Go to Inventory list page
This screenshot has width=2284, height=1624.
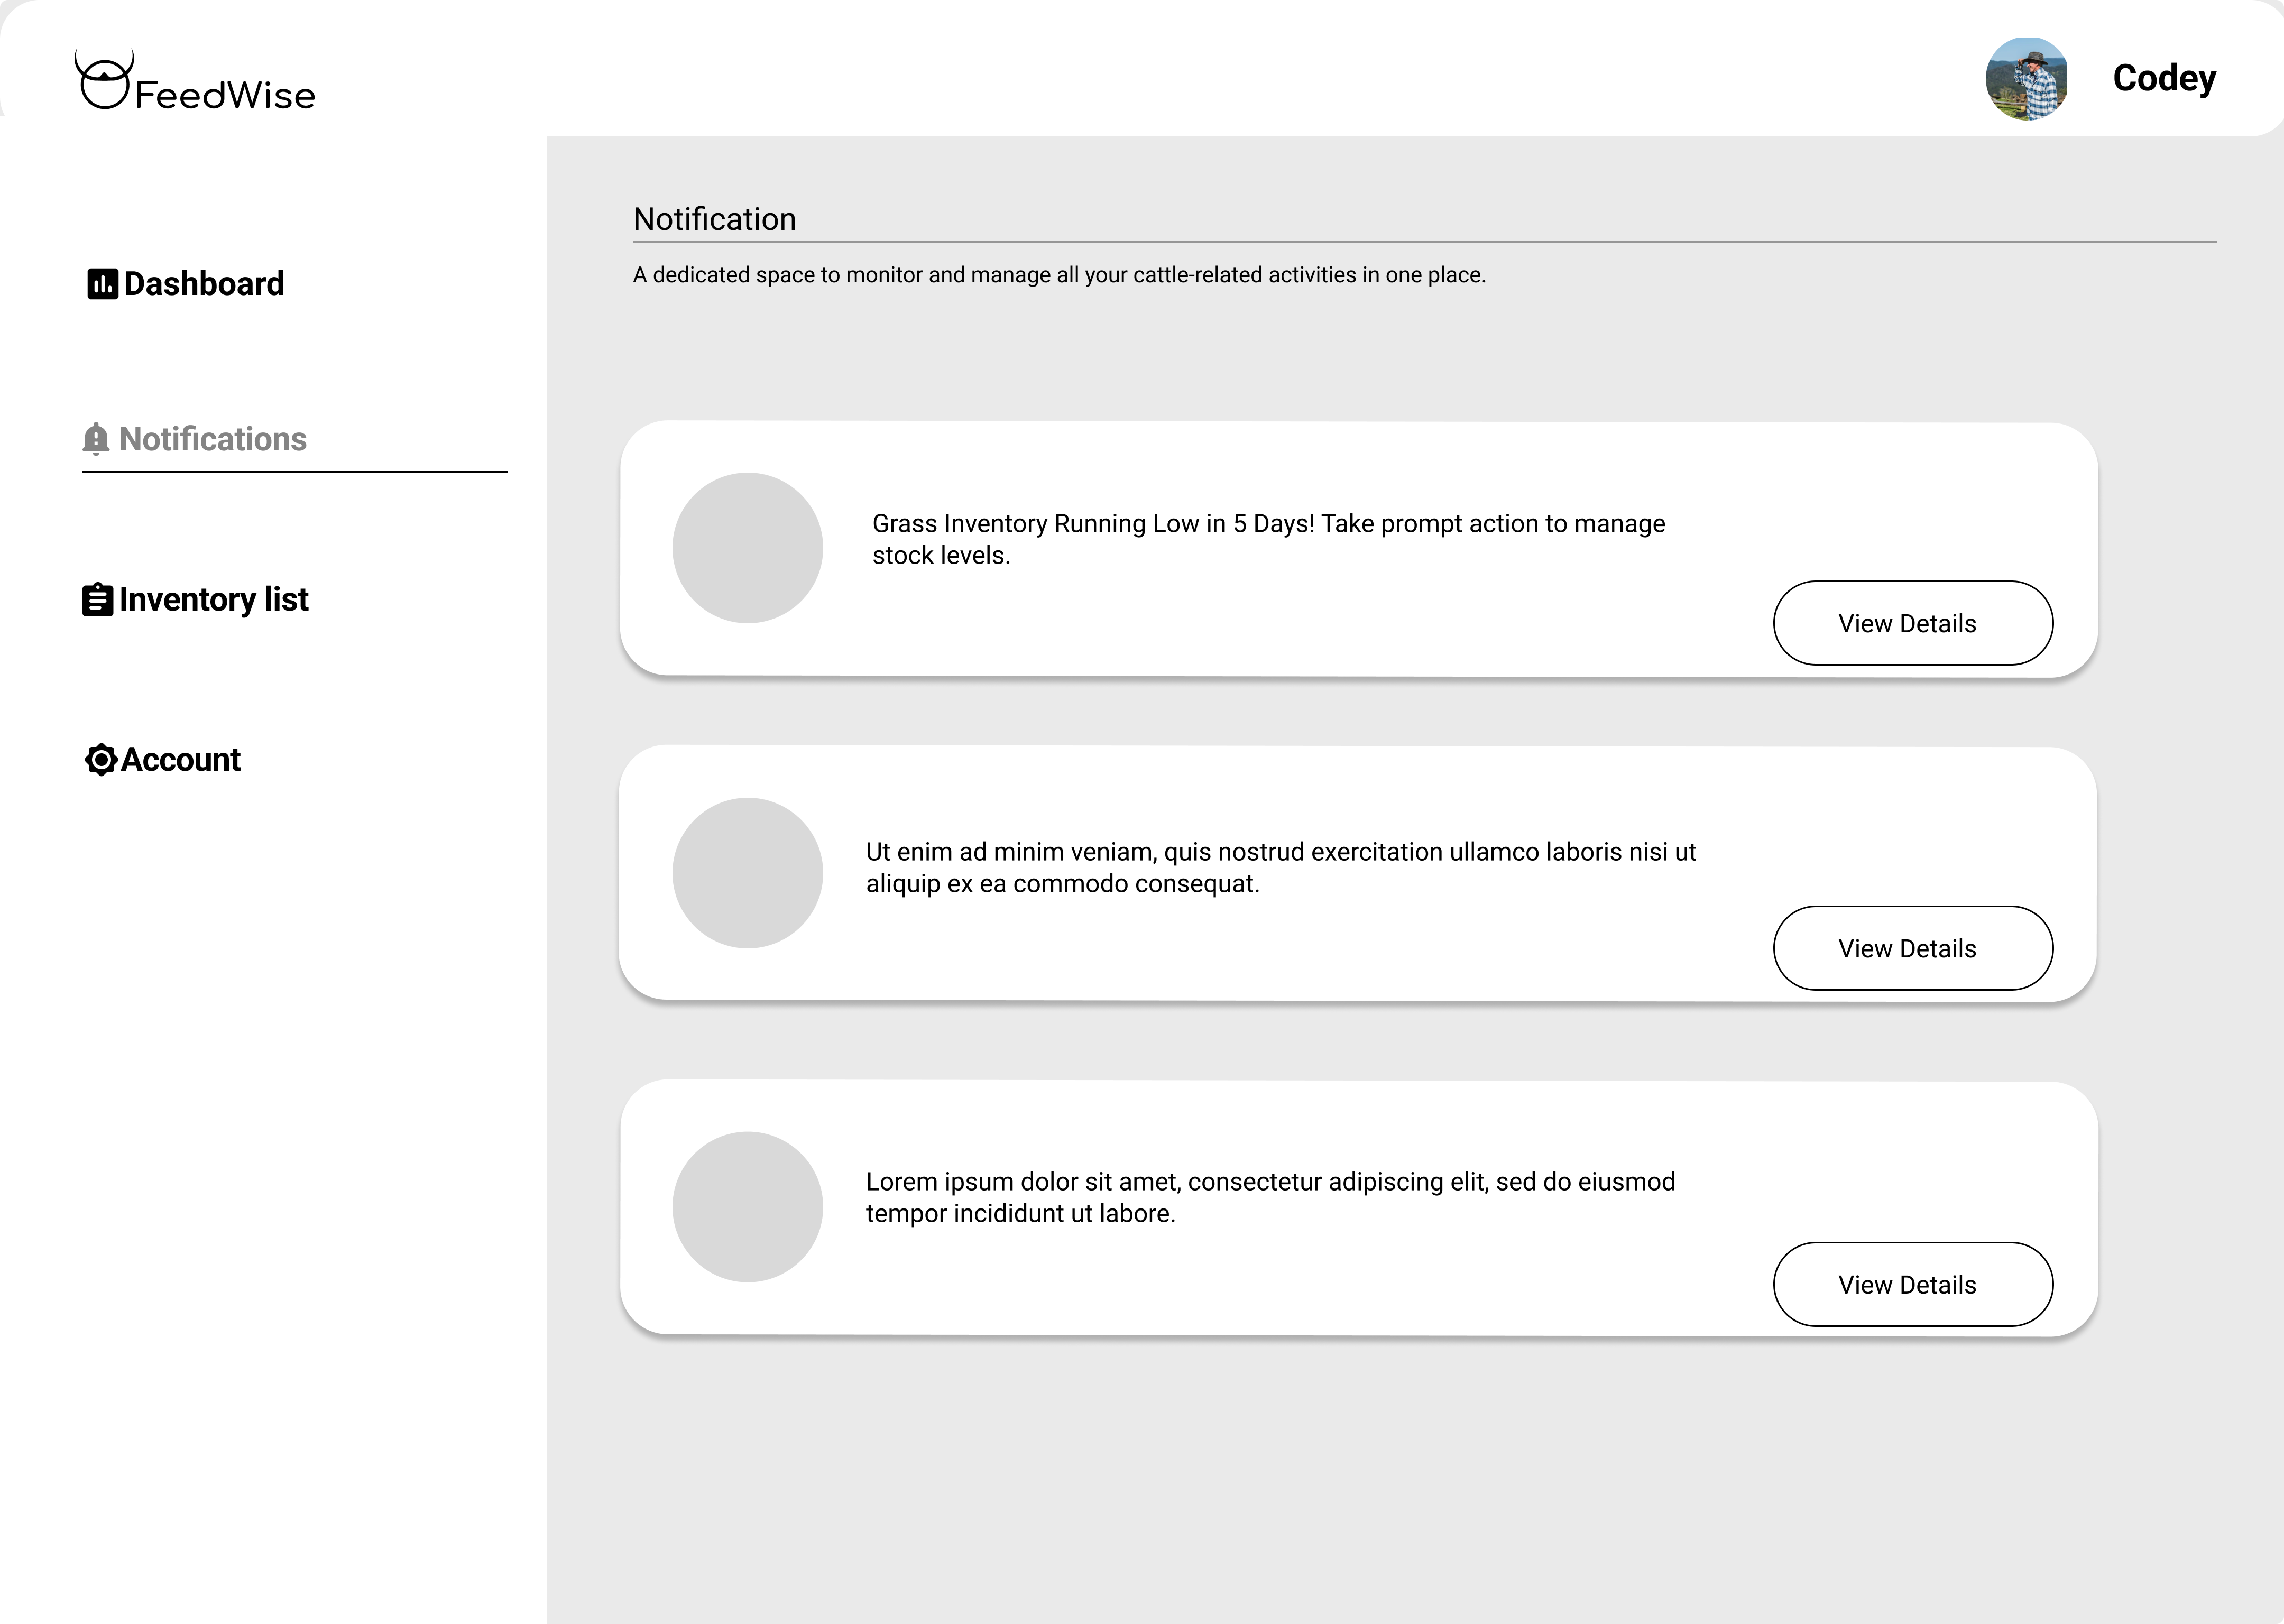pyautogui.click(x=196, y=600)
